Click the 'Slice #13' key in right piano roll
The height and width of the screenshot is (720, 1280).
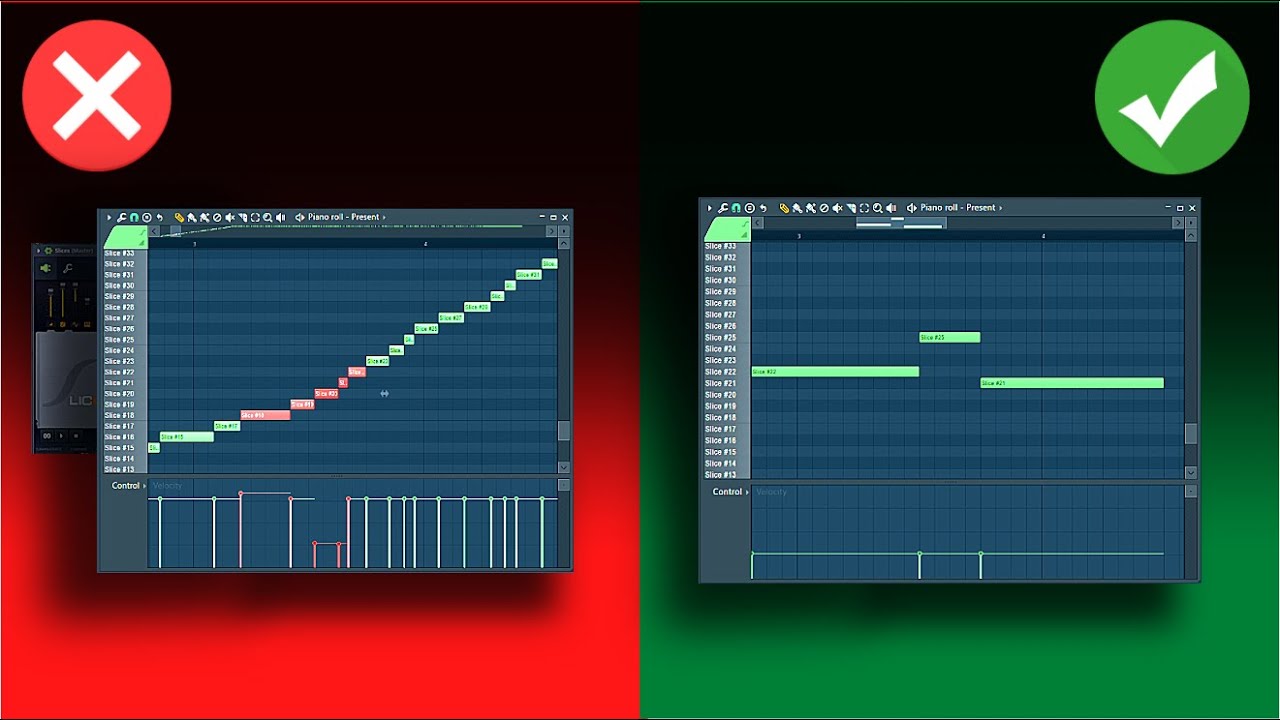pyautogui.click(x=727, y=474)
